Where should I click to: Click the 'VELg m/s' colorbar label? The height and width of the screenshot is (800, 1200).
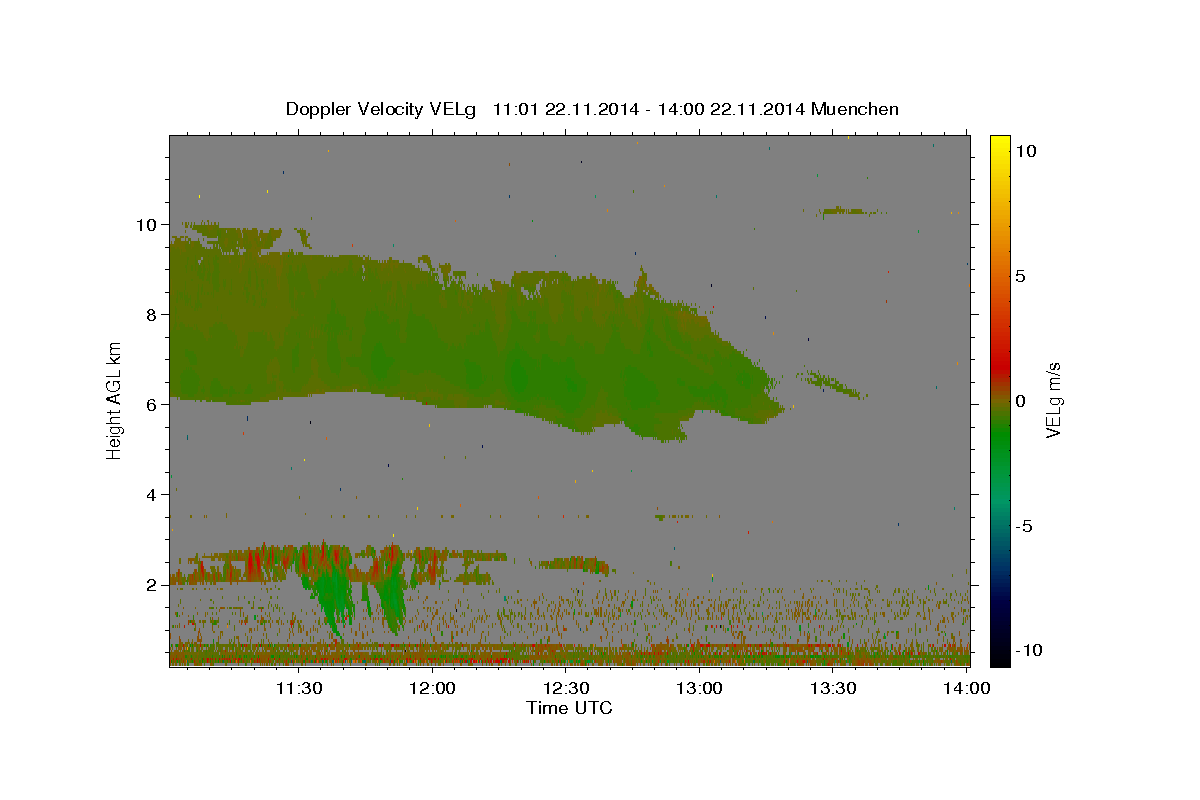pos(1053,400)
